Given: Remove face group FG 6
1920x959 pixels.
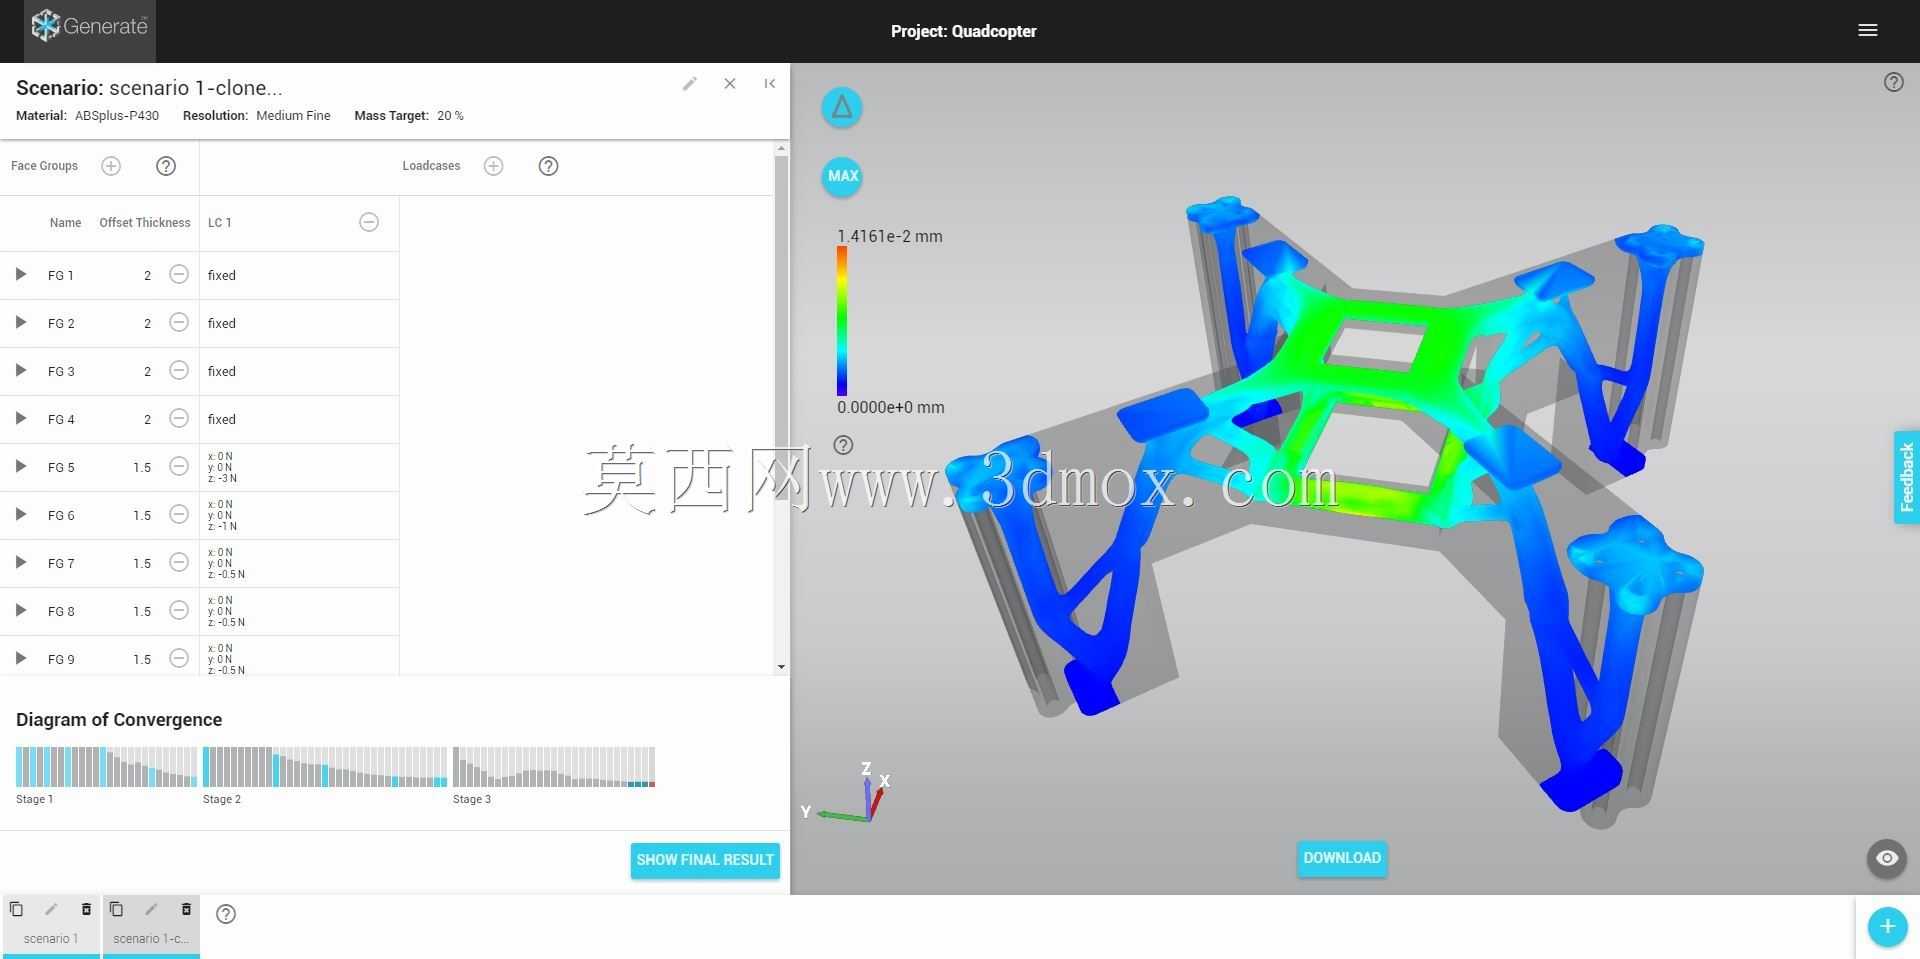Looking at the screenshot, I should coord(179,514).
